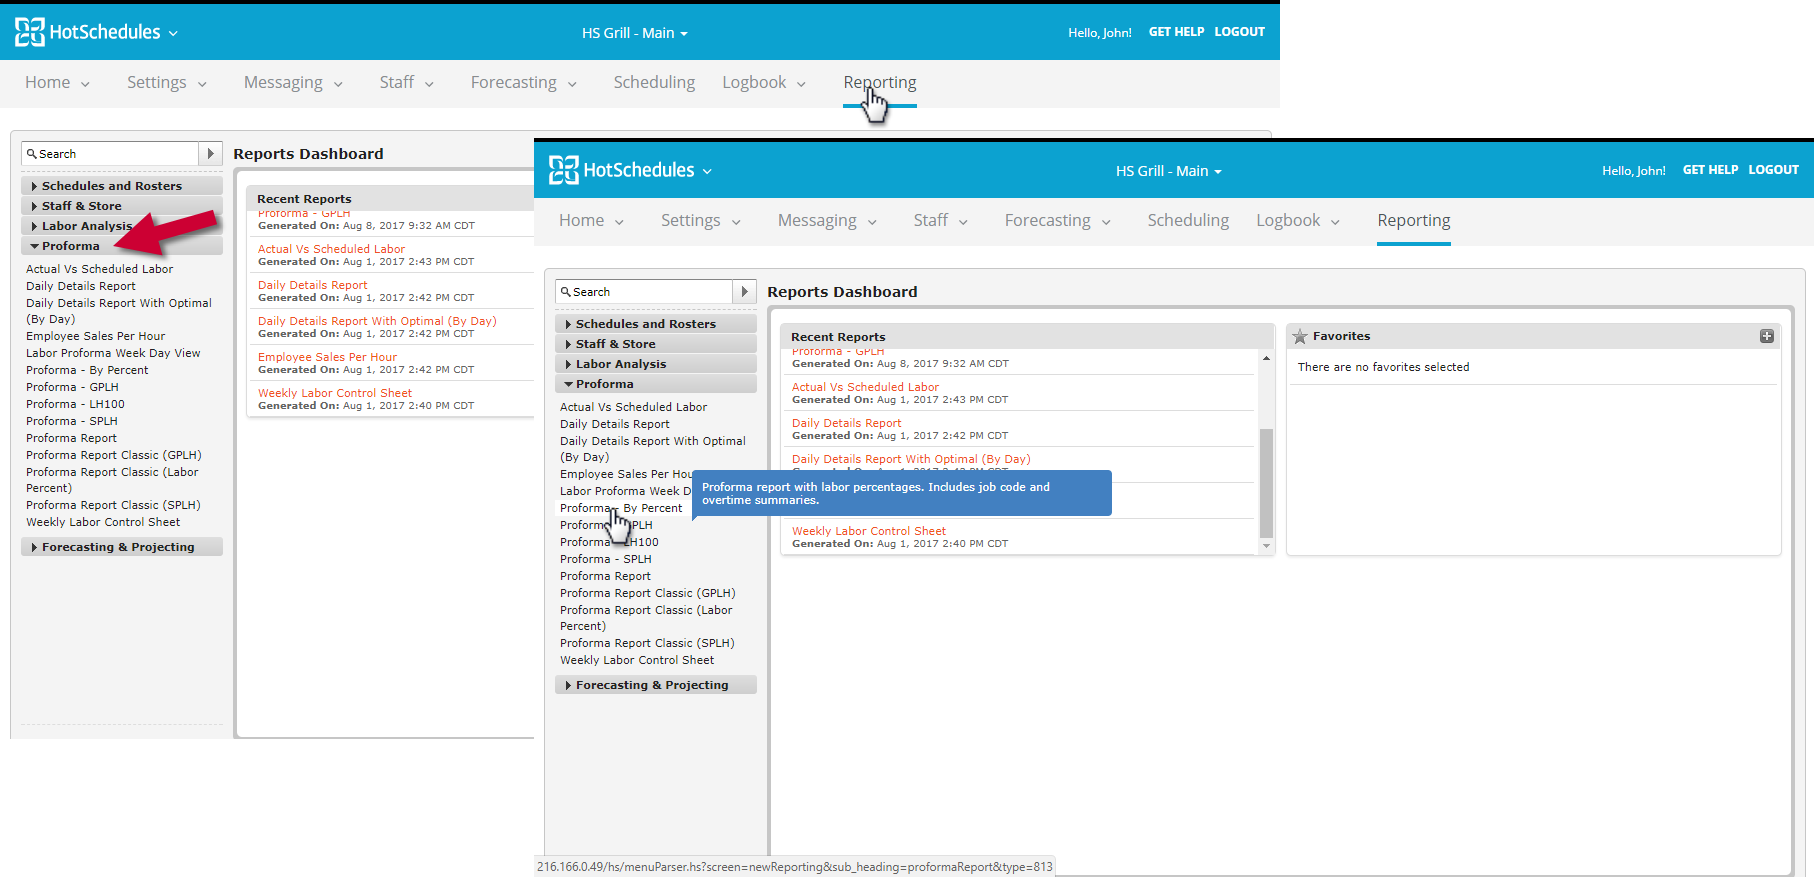Expand Forecasting & Projecting in the front window
Image resolution: width=1814 pixels, height=877 pixels.
(656, 685)
